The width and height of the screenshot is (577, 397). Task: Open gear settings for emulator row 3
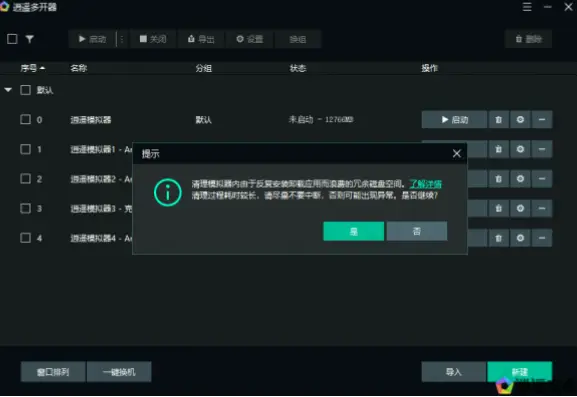tap(520, 208)
